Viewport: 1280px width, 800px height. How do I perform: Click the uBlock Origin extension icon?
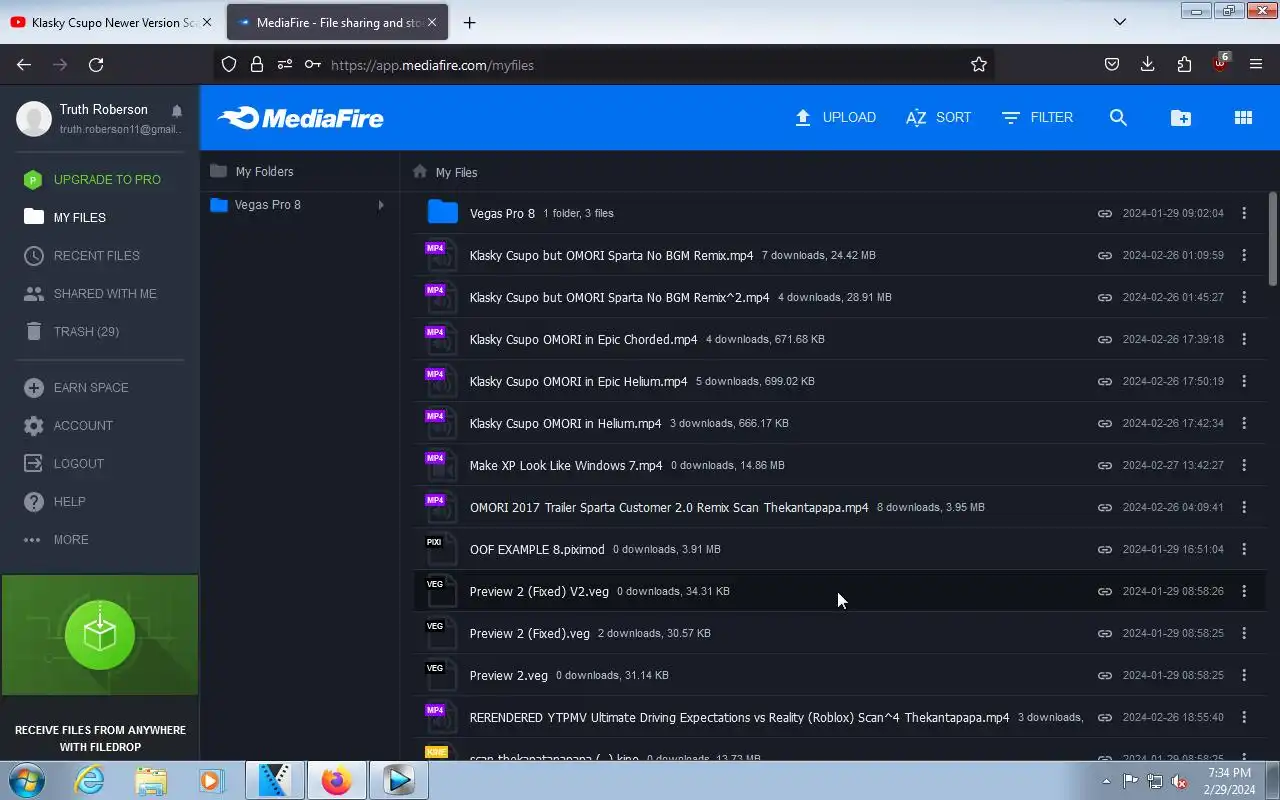[x=1220, y=63]
